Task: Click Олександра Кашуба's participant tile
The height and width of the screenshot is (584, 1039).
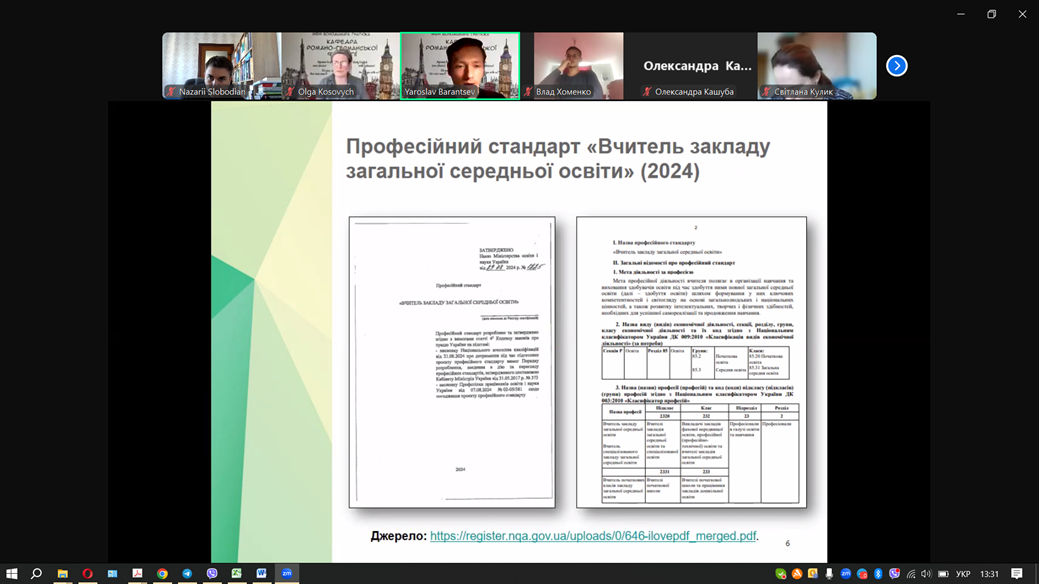Action: click(697, 66)
